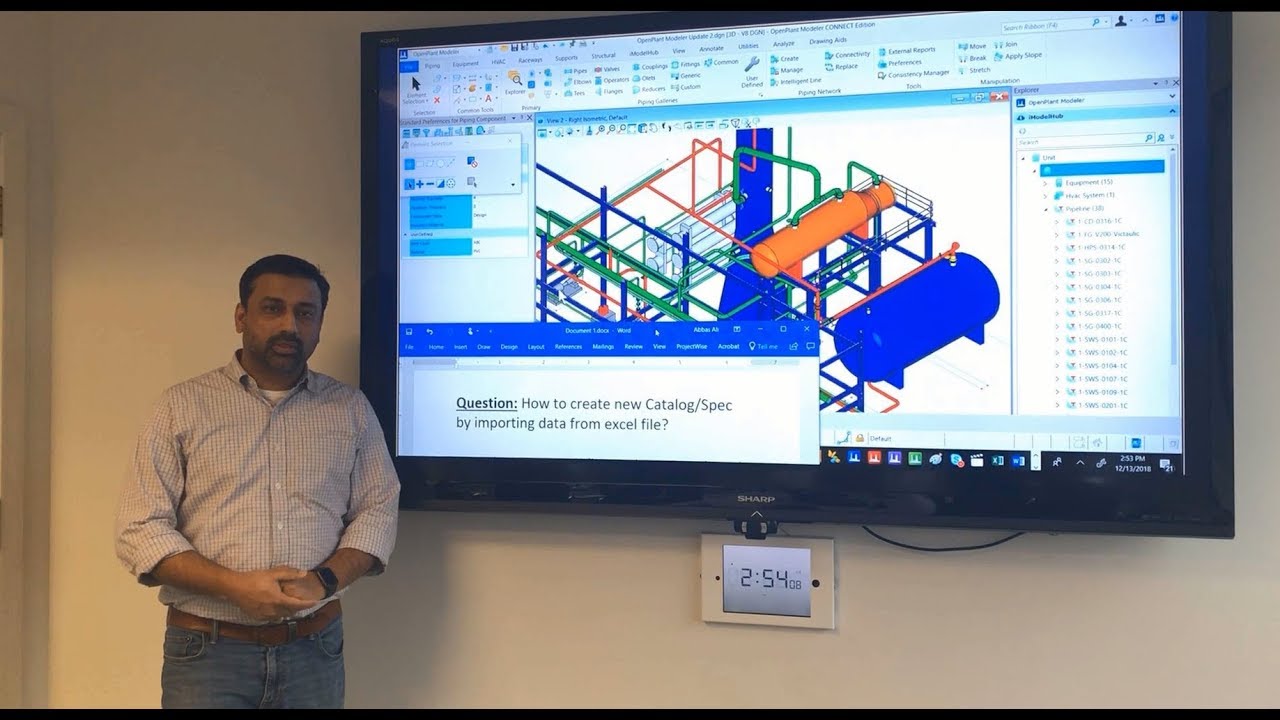
Task: Switch to the Raceways ribbon tab
Action: tap(530, 60)
